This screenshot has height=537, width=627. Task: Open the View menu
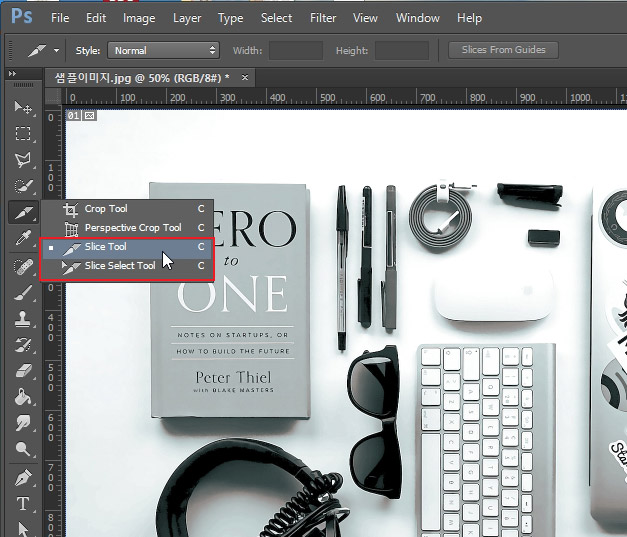(365, 18)
